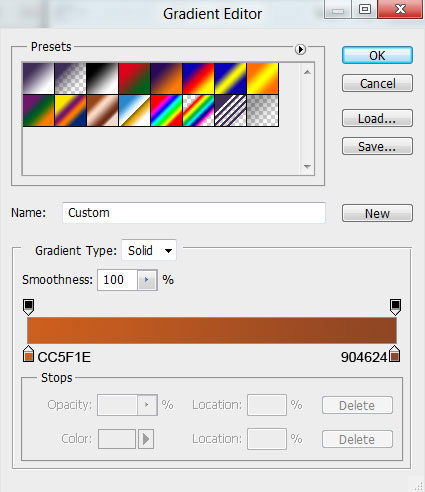Screen dimensions: 425x492
Task: Choose the black to white gradient preset
Action: point(102,78)
